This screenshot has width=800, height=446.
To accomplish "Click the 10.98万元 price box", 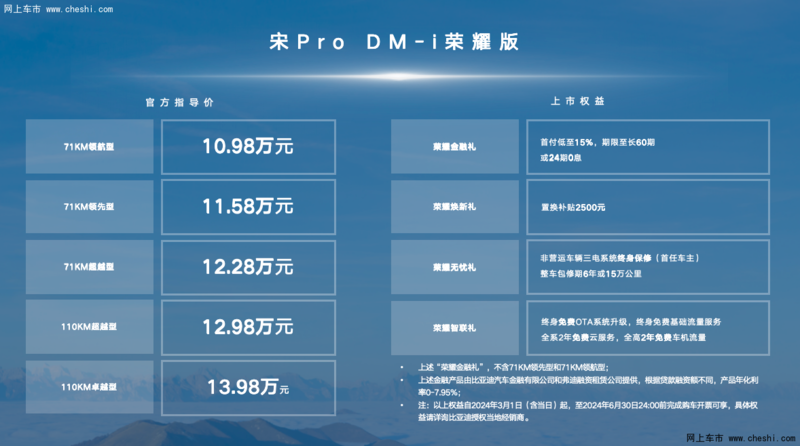I will [248, 147].
